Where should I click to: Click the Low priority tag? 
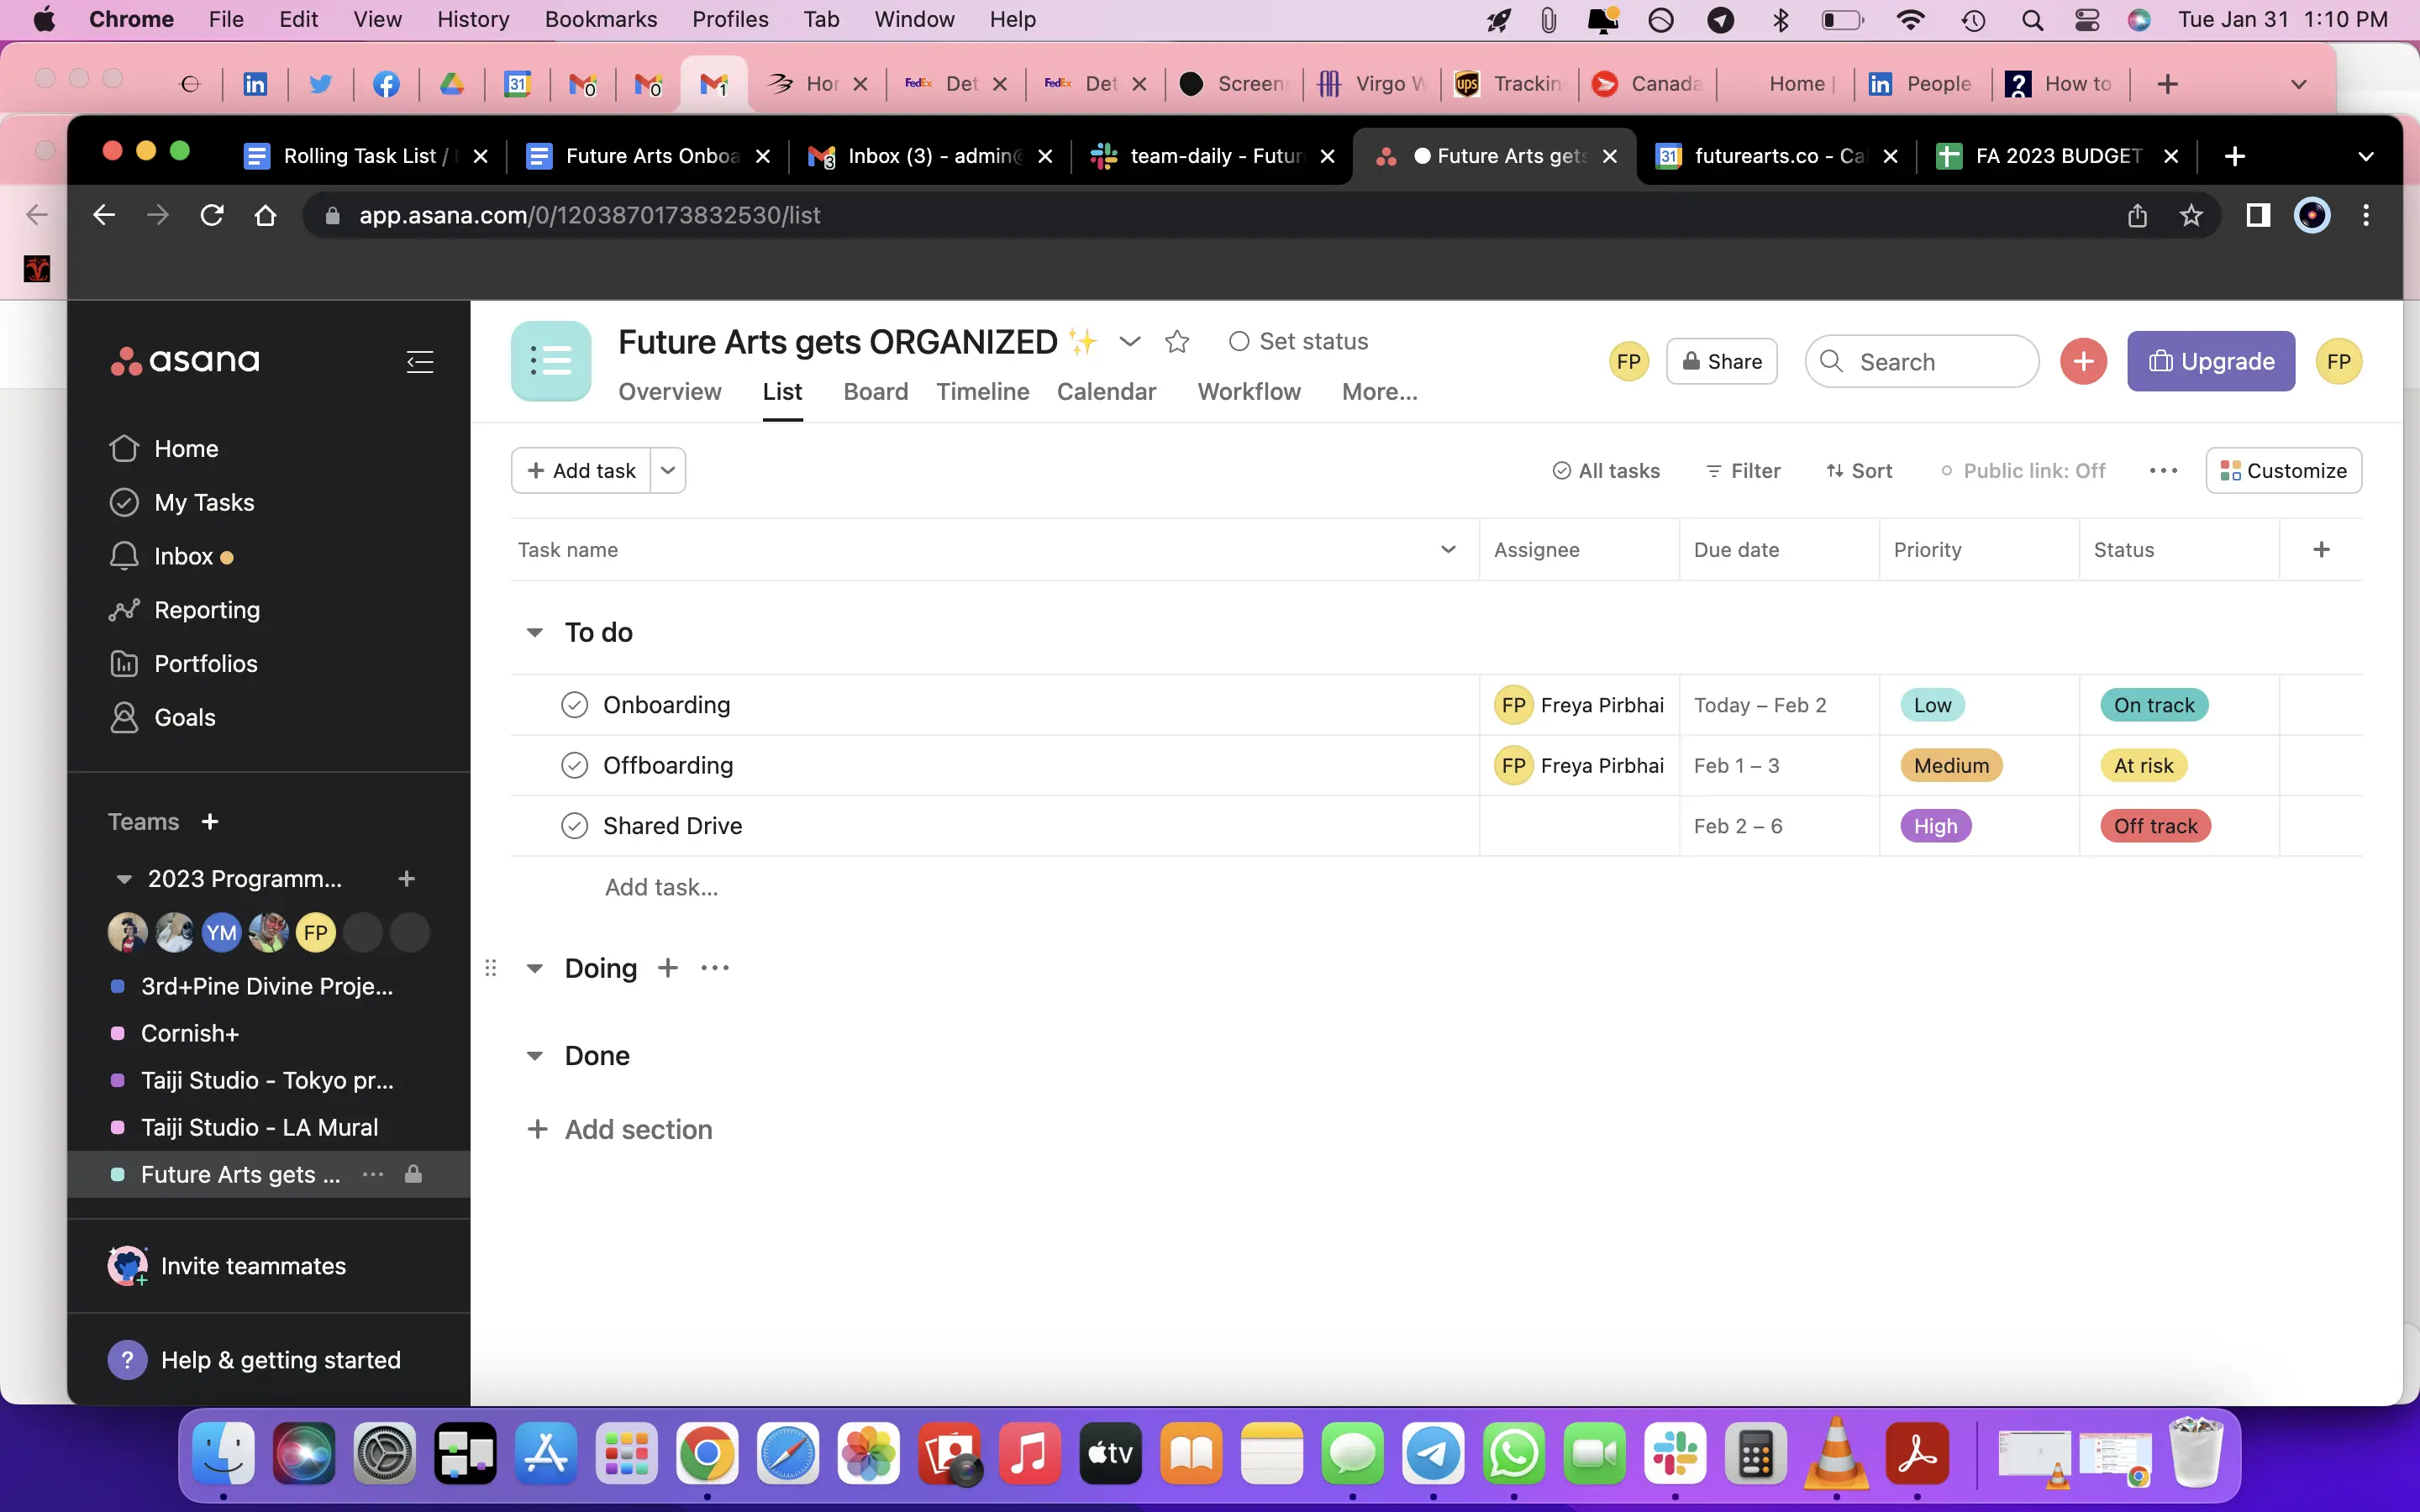click(1932, 705)
